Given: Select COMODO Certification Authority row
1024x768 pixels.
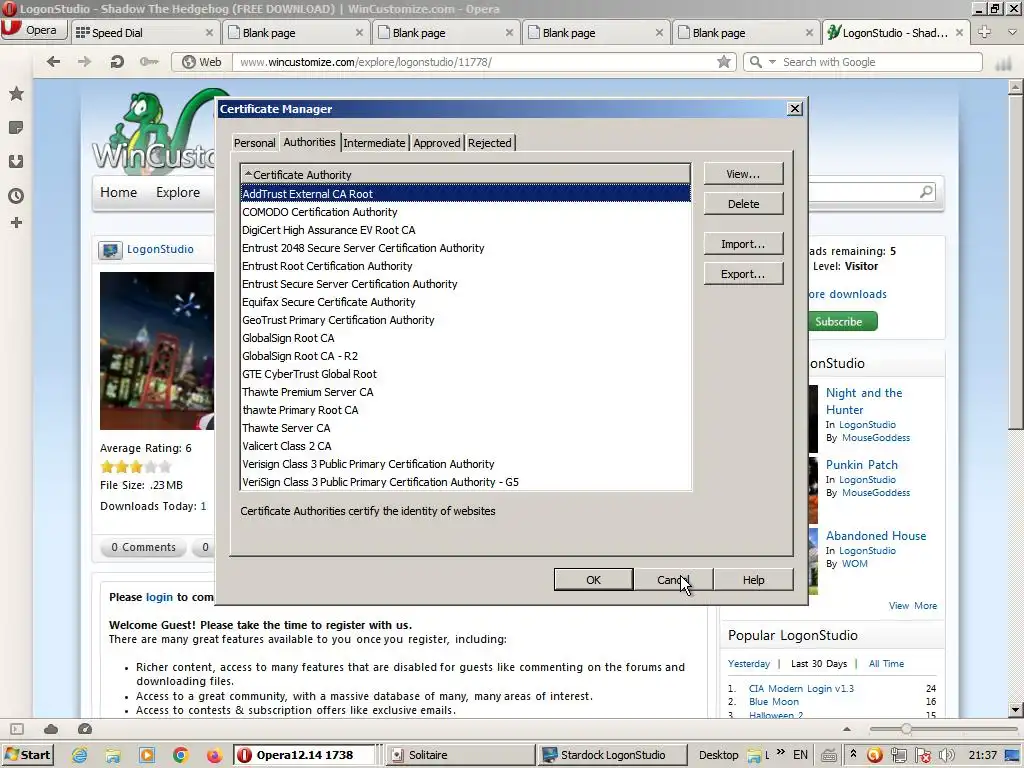Looking at the screenshot, I should (x=466, y=212).
